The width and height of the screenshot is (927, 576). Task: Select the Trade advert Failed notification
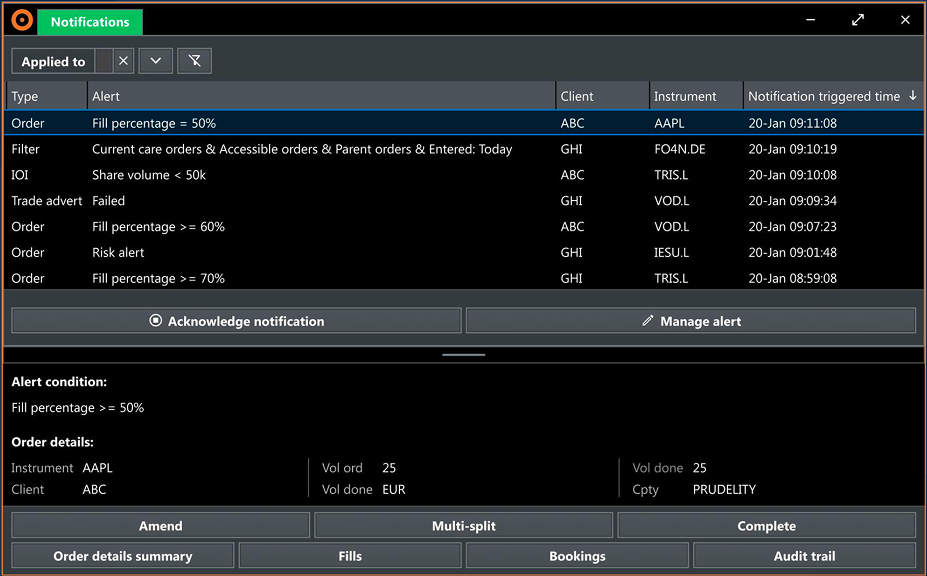300,200
